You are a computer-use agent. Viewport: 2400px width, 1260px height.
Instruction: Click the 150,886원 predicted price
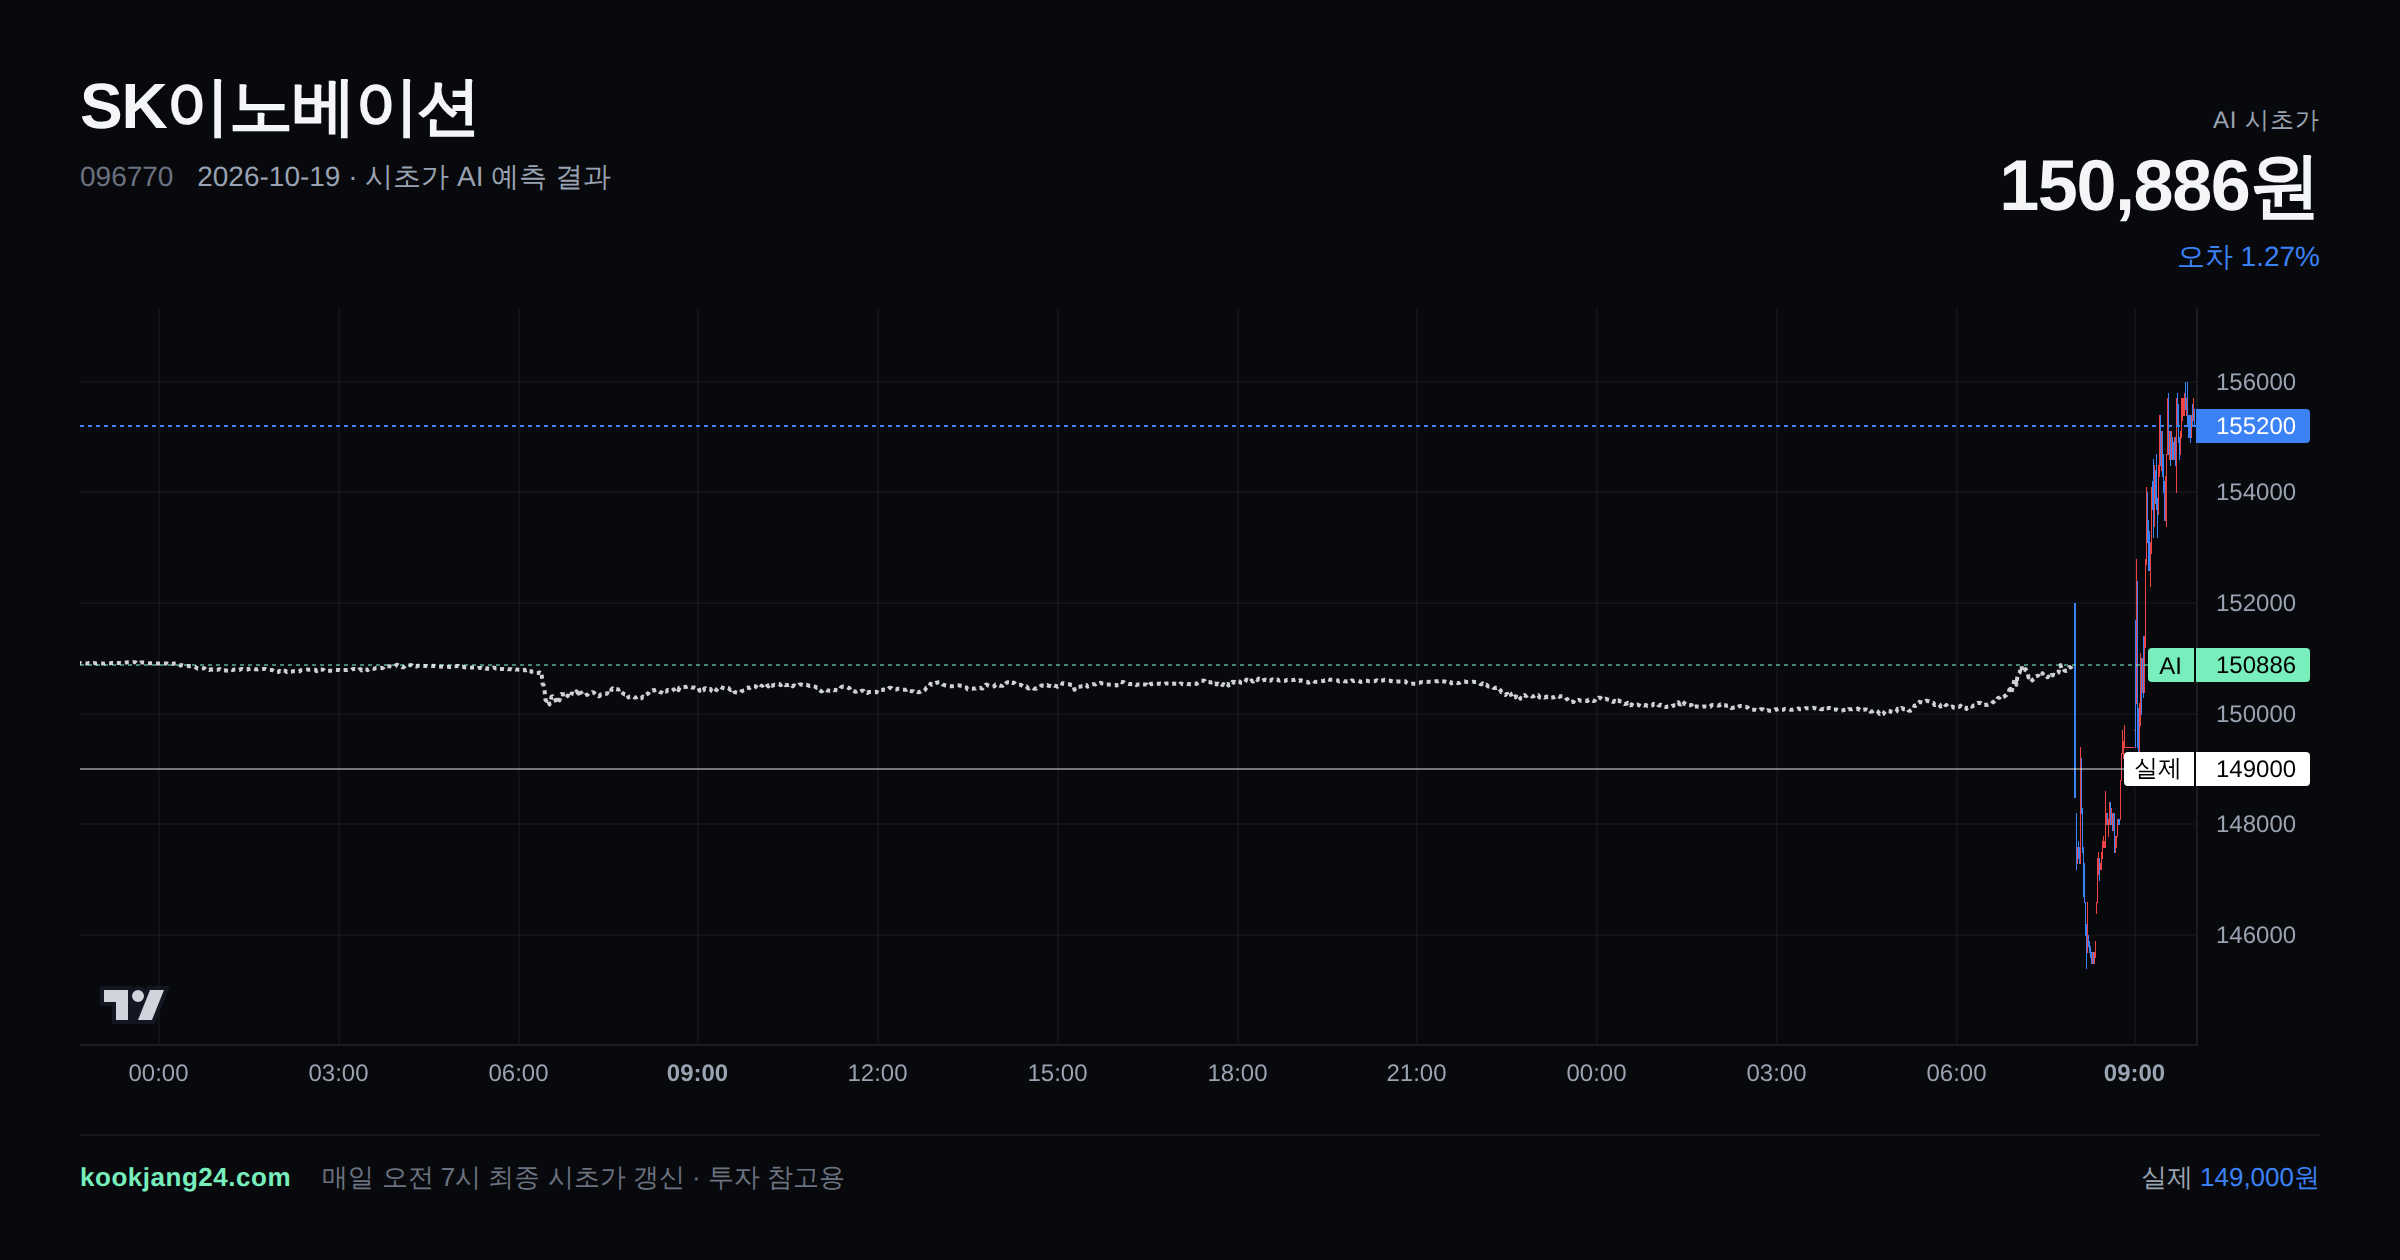2158,186
